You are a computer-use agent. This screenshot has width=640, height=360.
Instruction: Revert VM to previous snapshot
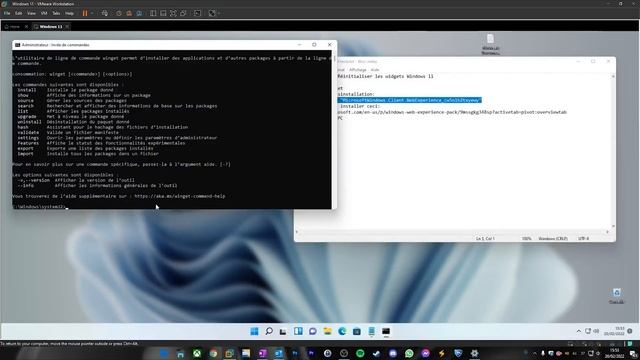[x=129, y=13]
